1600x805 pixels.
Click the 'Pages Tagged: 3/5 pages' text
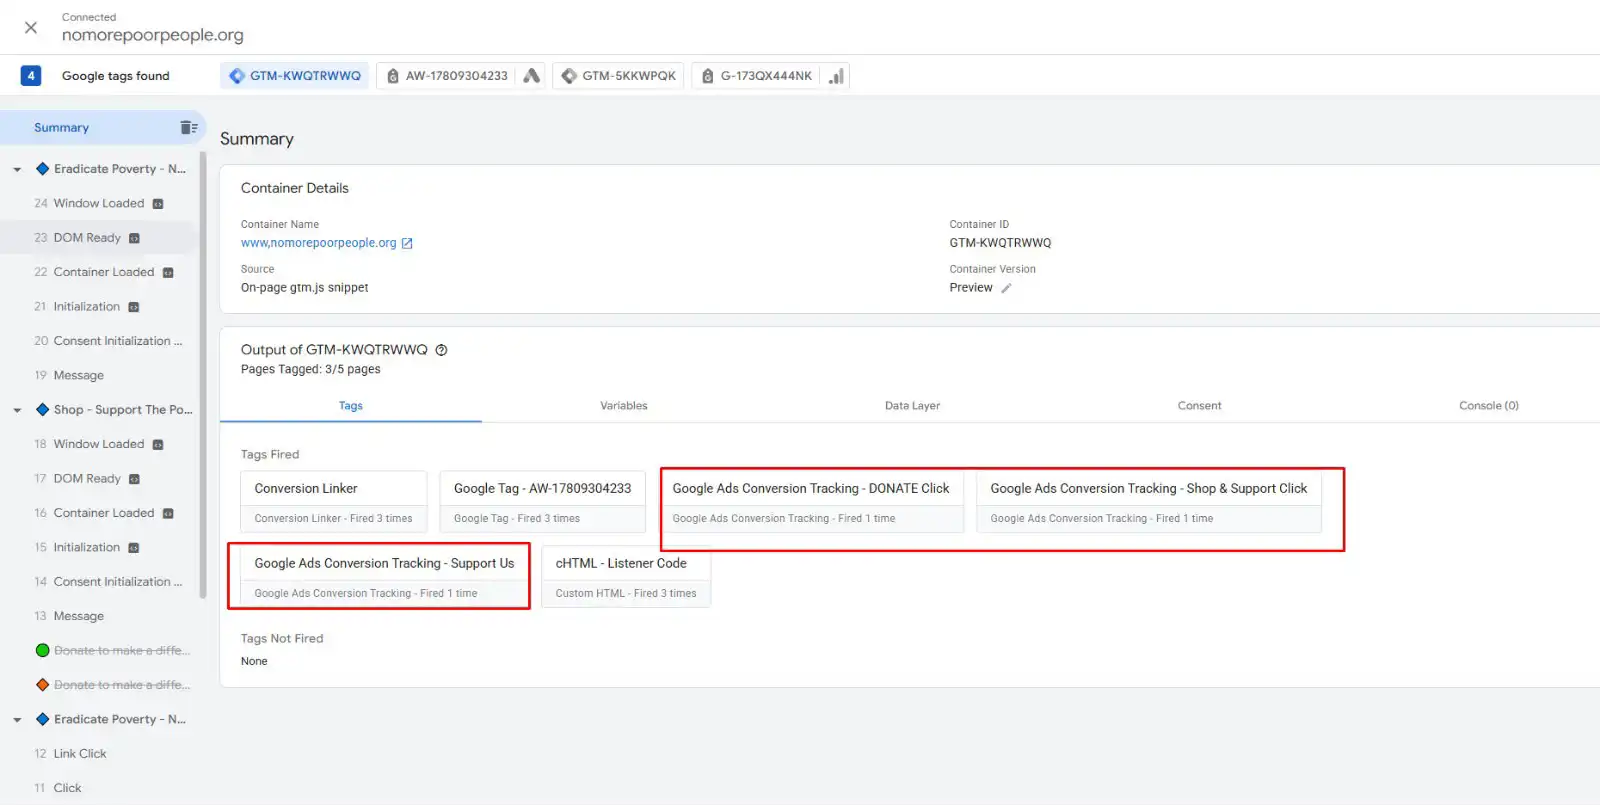coord(311,370)
